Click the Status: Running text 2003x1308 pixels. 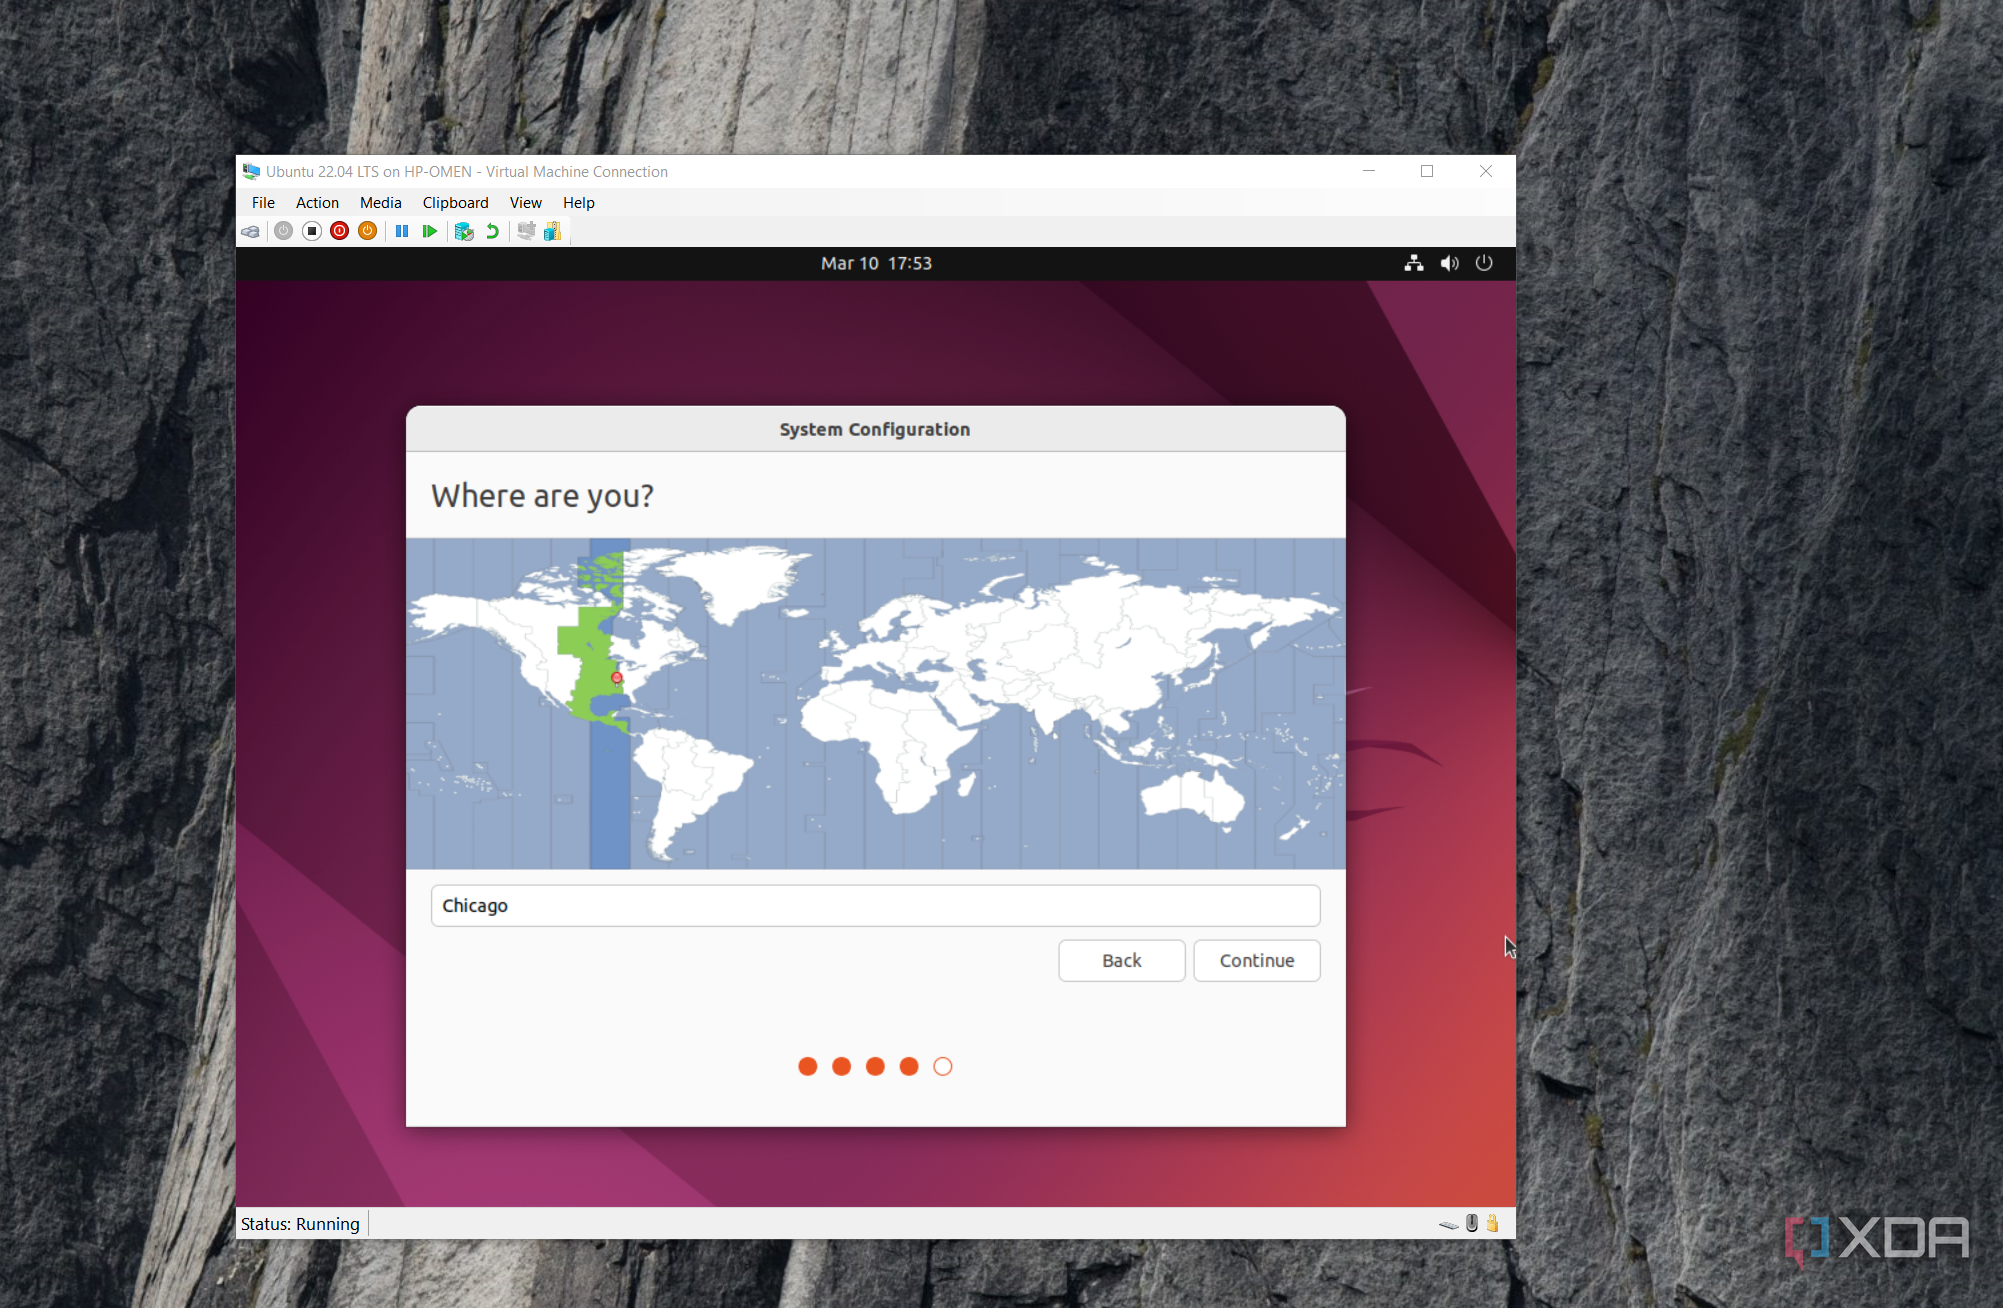point(300,1224)
